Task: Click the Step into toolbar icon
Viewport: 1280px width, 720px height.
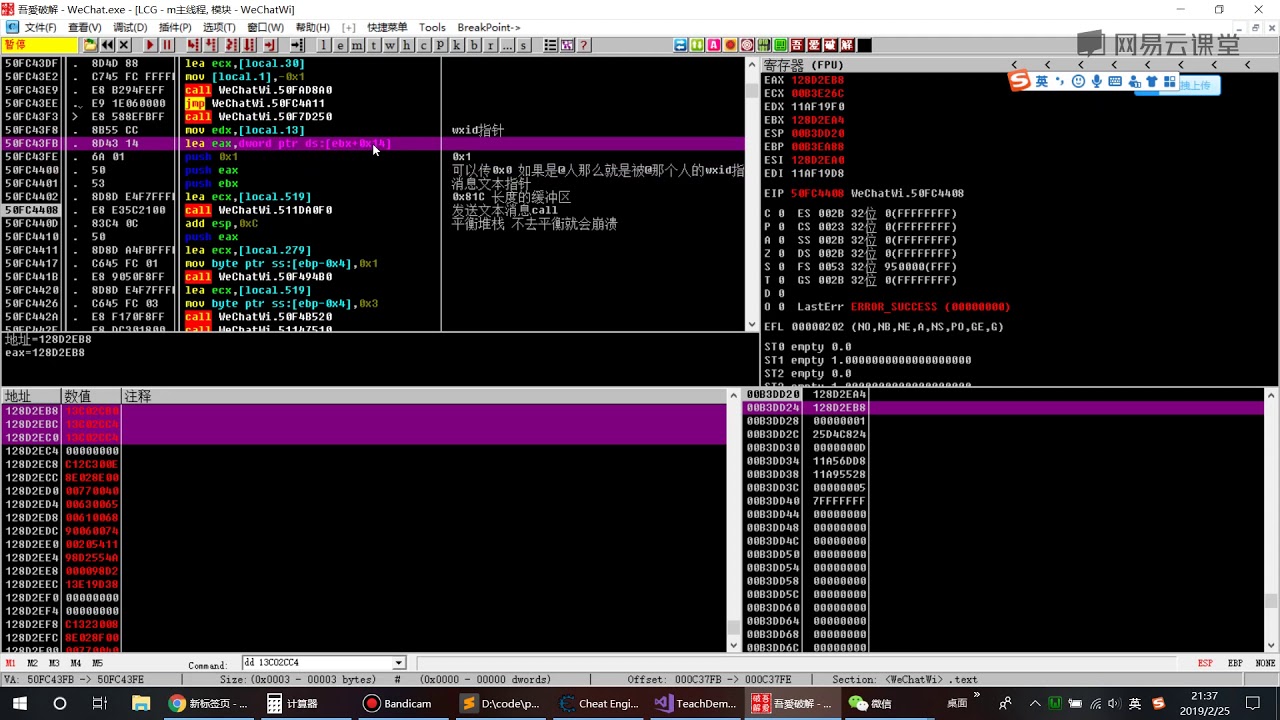Action: pyautogui.click(x=193, y=45)
